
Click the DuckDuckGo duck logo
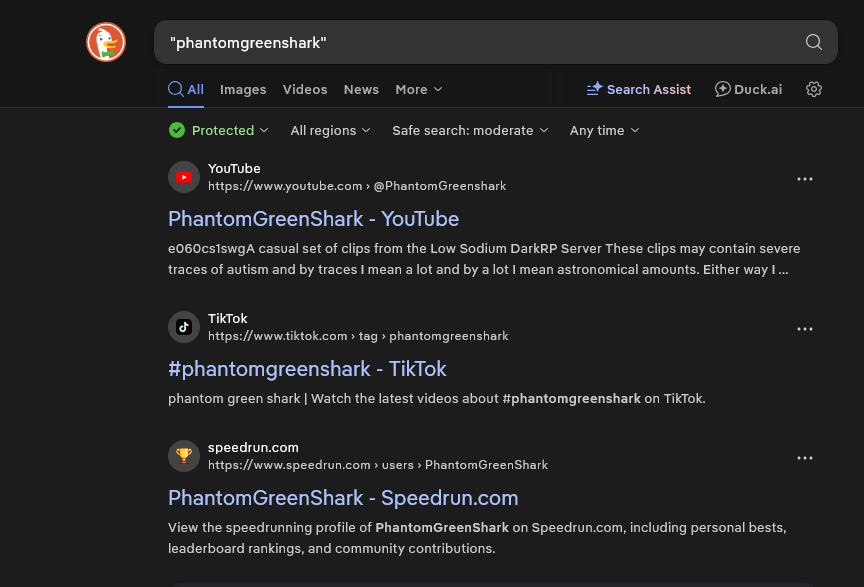(106, 42)
